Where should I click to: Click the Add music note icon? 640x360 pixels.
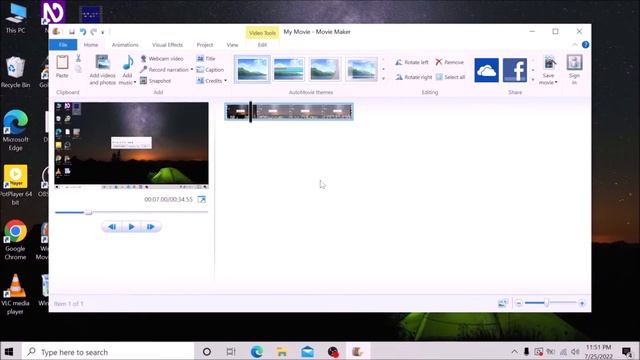click(128, 63)
